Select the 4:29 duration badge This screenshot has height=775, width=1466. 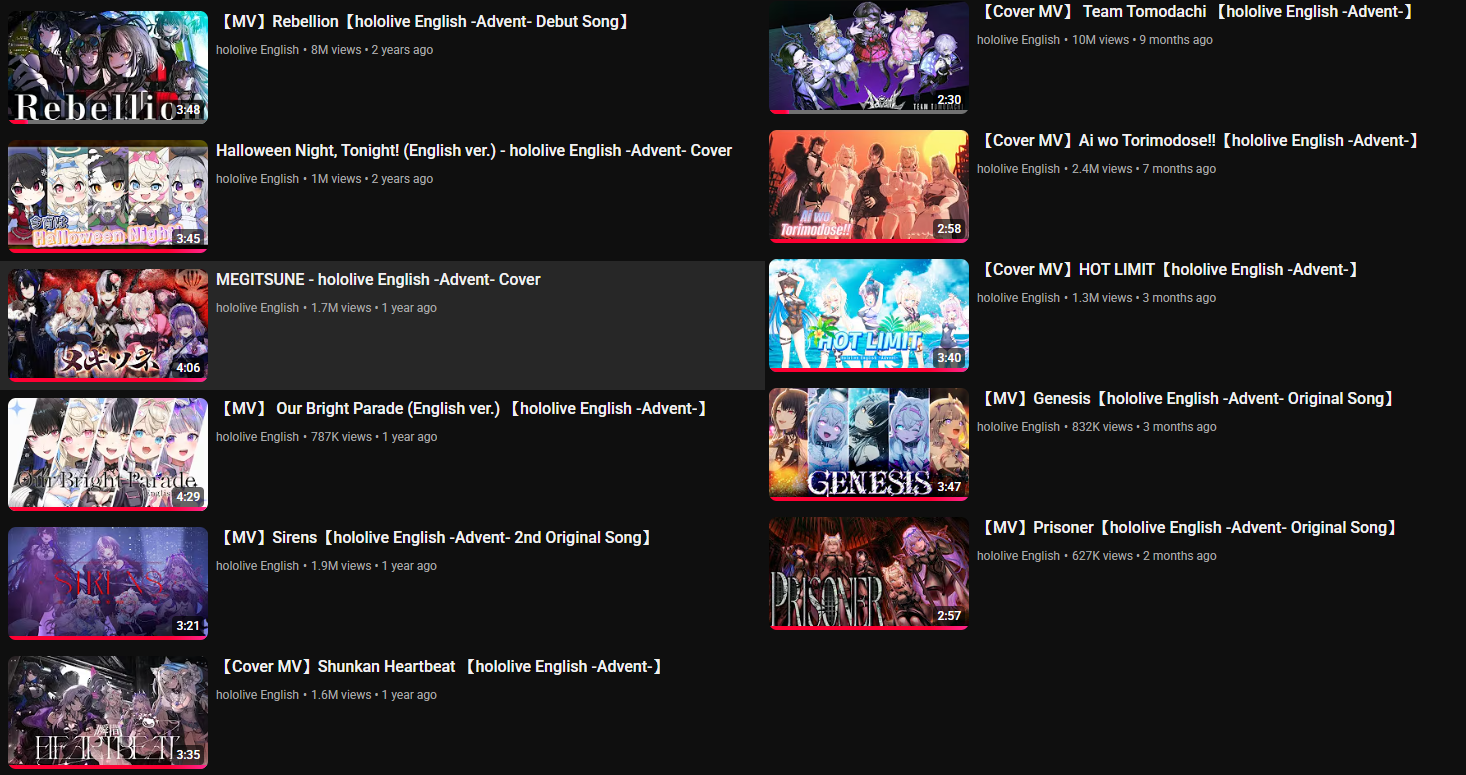[188, 497]
